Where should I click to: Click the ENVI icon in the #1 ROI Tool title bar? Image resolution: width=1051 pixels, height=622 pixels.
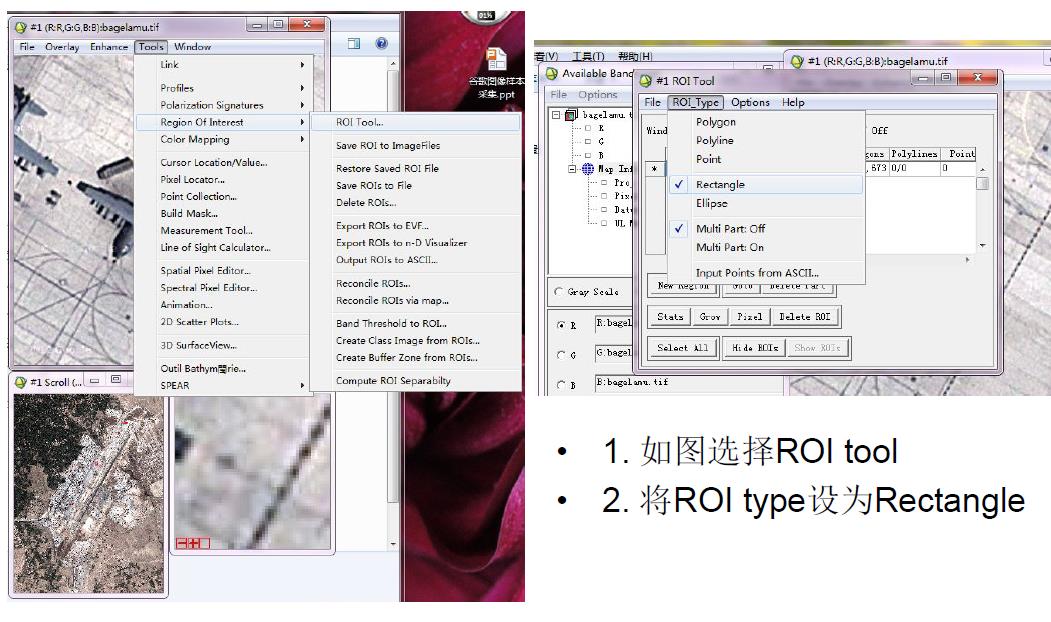(645, 80)
